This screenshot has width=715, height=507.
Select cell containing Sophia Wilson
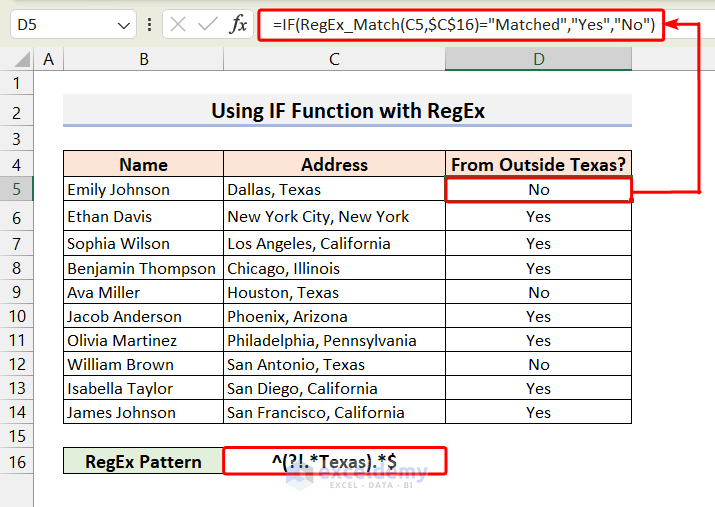144,243
